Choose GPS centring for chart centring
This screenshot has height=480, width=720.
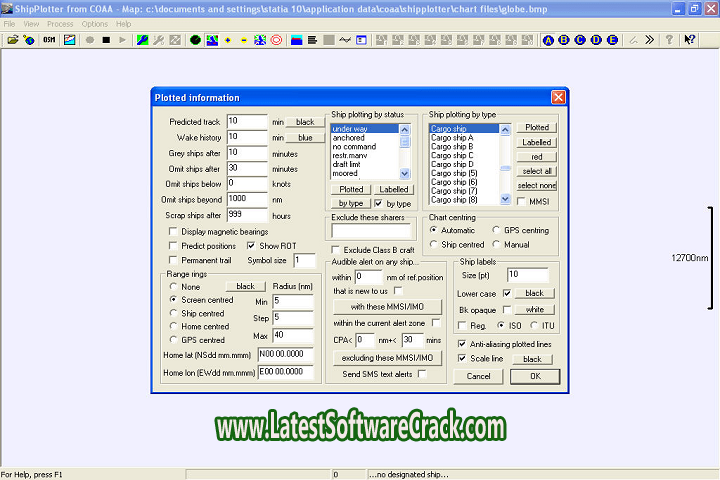(497, 230)
